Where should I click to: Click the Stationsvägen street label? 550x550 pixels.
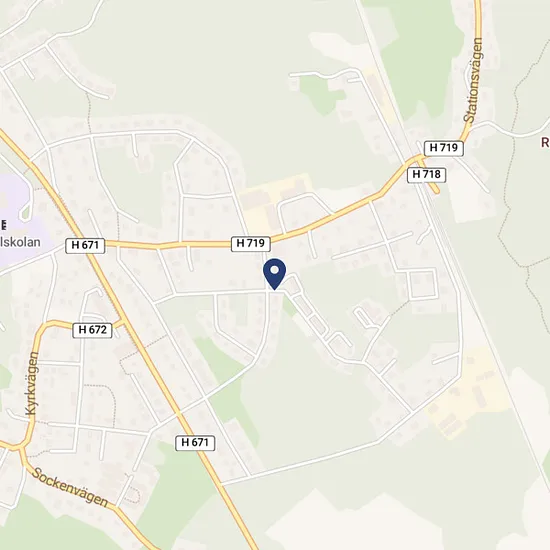pos(473,80)
